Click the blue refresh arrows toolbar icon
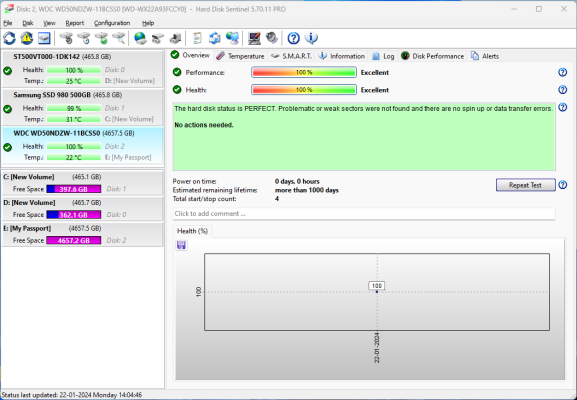The height and width of the screenshot is (400, 577). coord(9,38)
